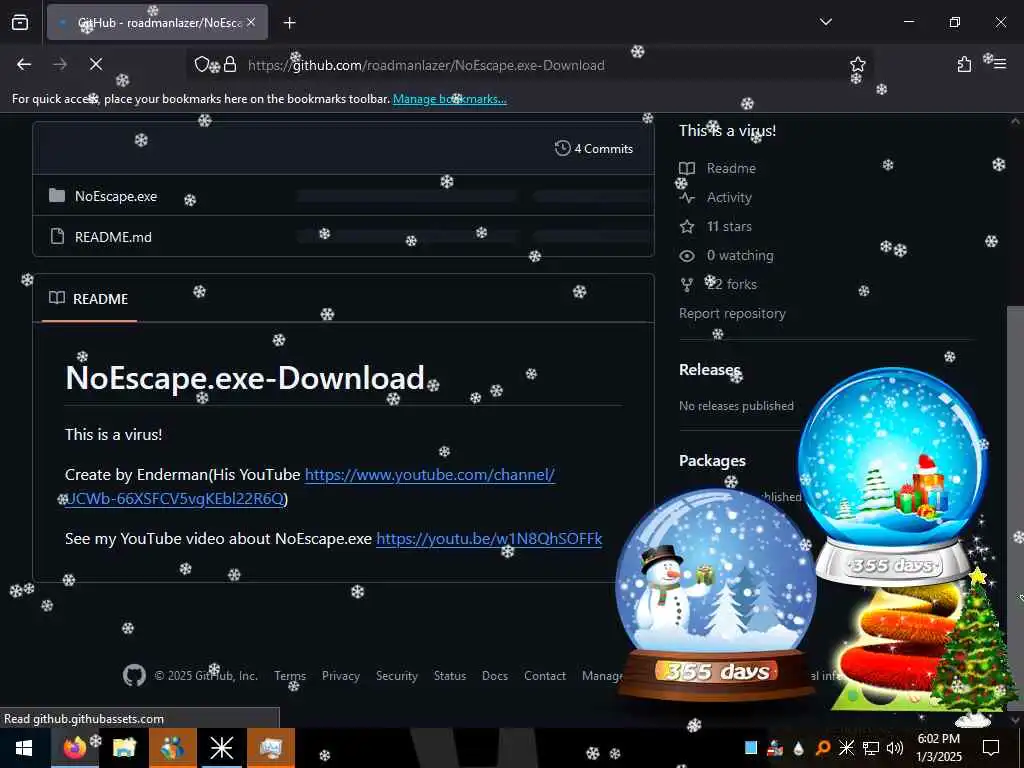
Task: Close the GitHub roadmanlazer tab
Action: point(251,22)
